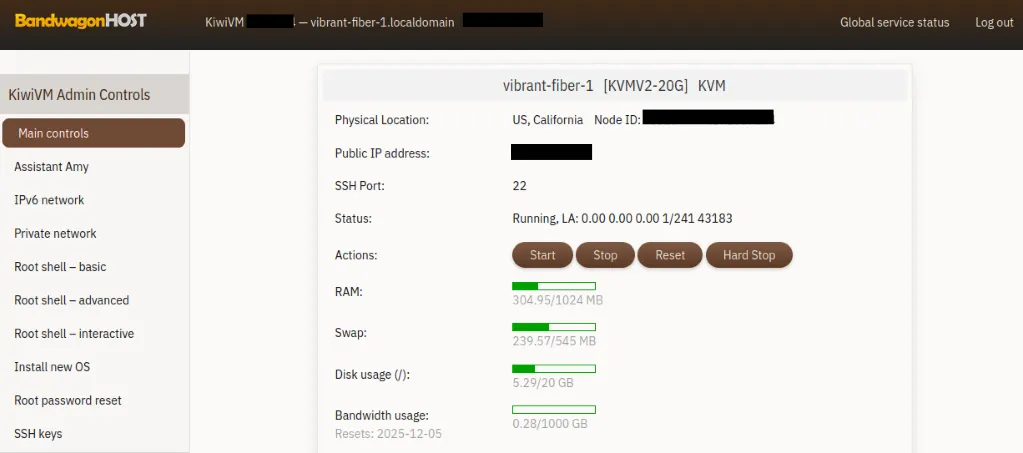This screenshot has width=1023, height=453.
Task: Click the BandwagonHOST logo
Action: pos(81,21)
